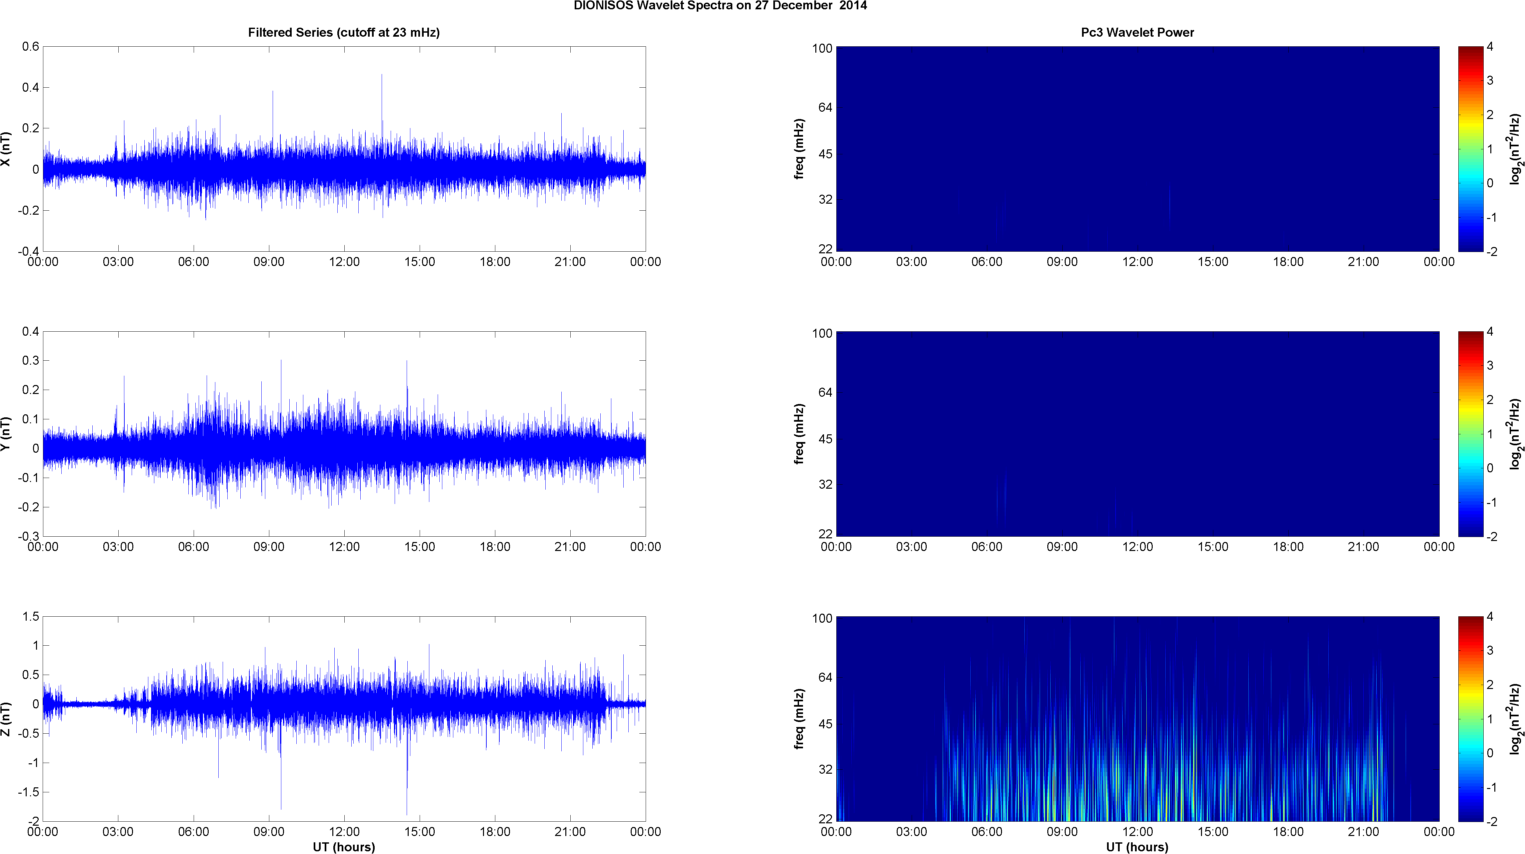Click the 12:00 tick under Z spectrogram
Image resolution: width=1525 pixels, height=854 pixels.
click(x=1137, y=832)
